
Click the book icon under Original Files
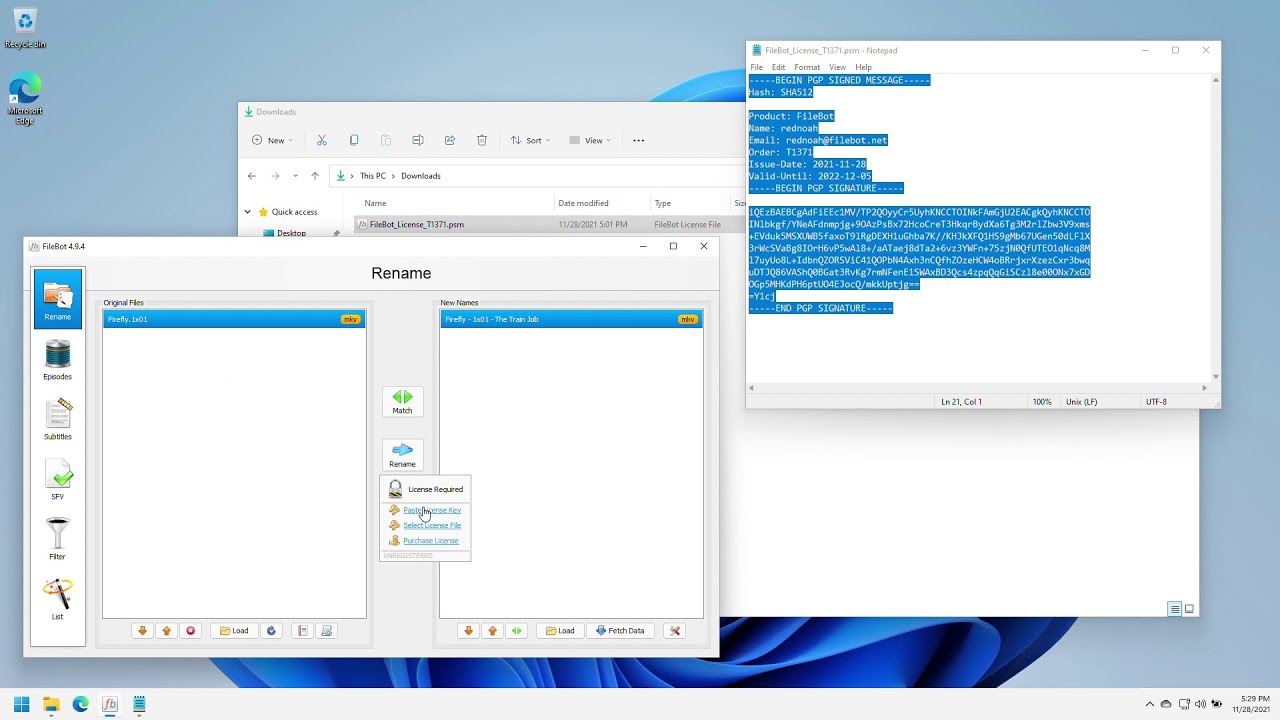pos(303,631)
